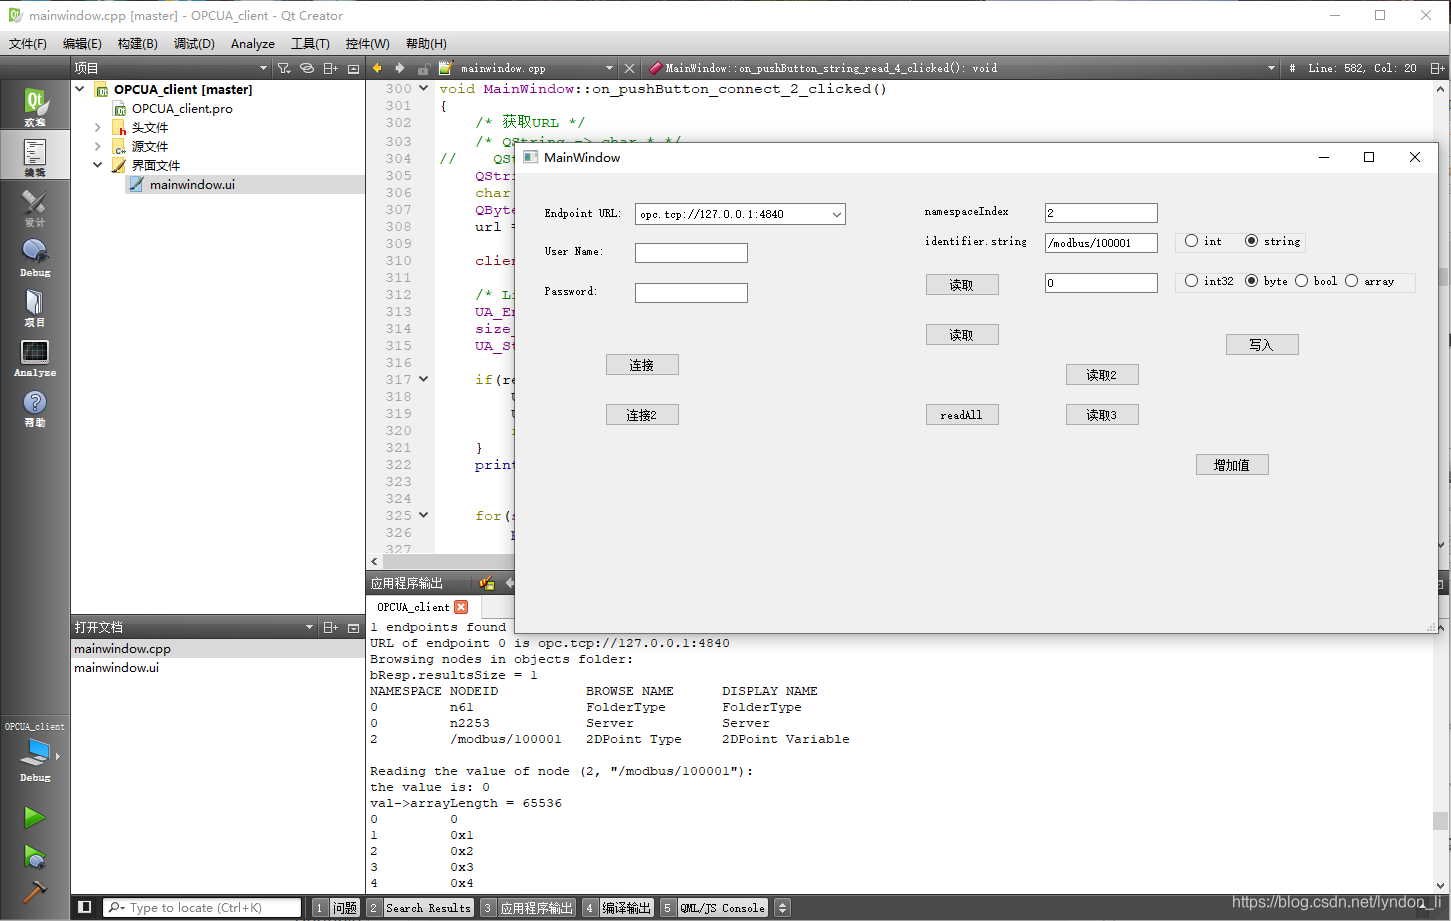Image resolution: width=1451 pixels, height=921 pixels.
Task: Show the Search Results pane
Action: [420, 908]
